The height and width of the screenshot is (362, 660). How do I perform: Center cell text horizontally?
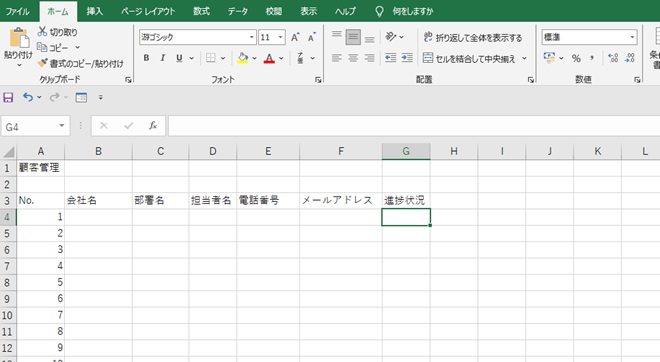353,58
